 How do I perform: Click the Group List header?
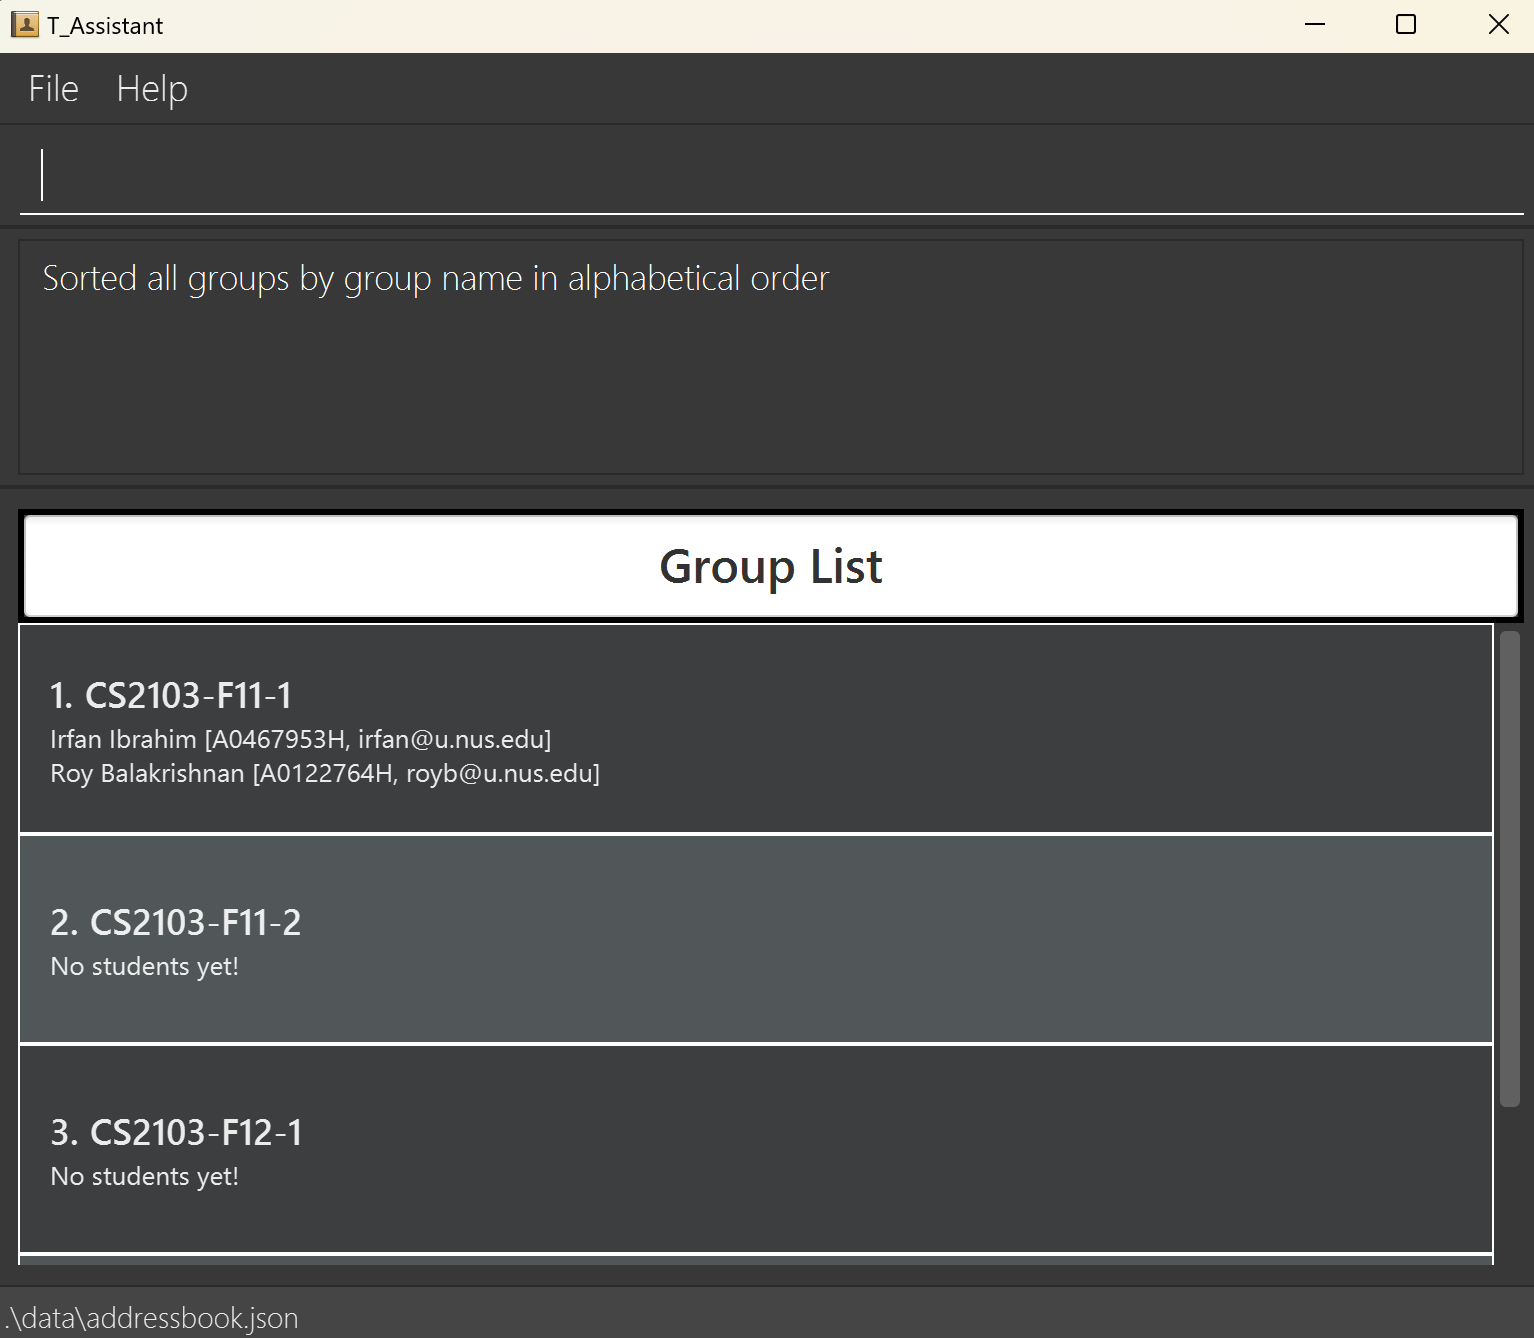coord(770,566)
